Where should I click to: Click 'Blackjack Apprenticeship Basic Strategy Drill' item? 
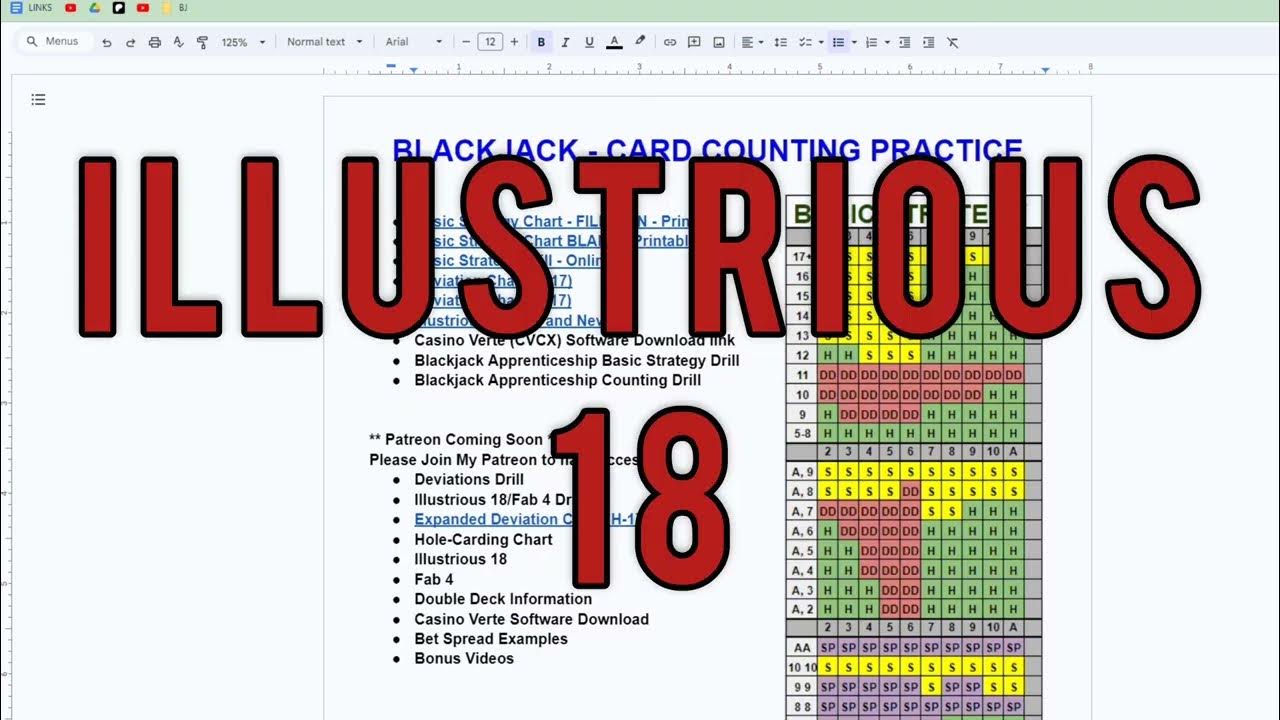click(577, 360)
